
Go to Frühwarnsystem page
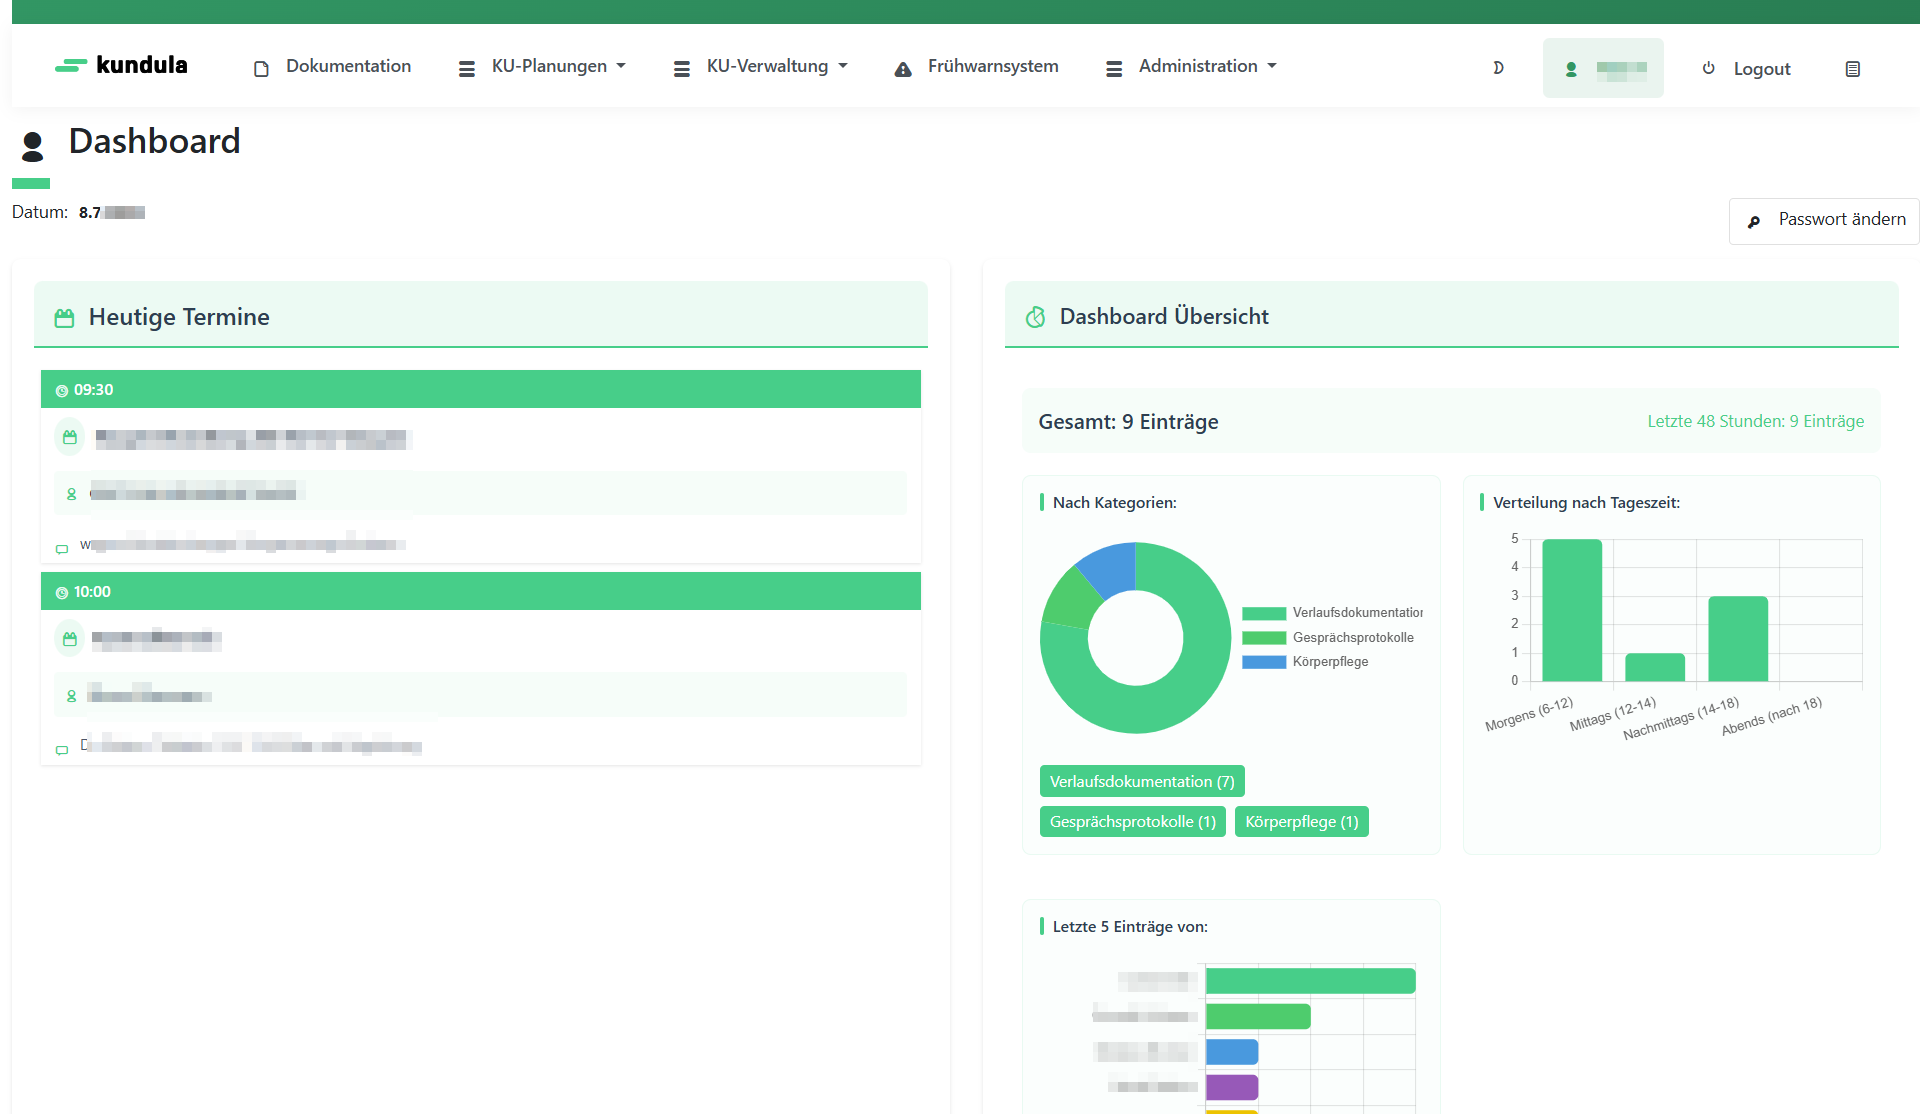click(x=992, y=67)
